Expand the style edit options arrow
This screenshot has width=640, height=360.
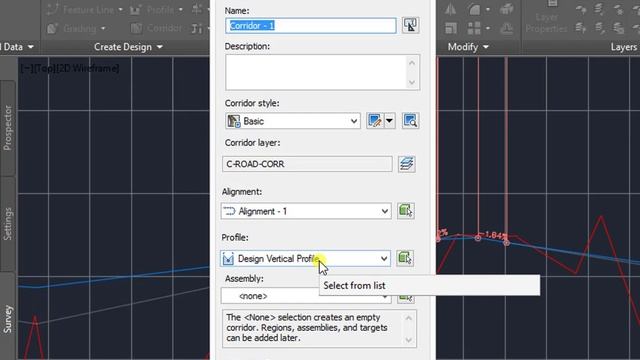[x=389, y=121]
